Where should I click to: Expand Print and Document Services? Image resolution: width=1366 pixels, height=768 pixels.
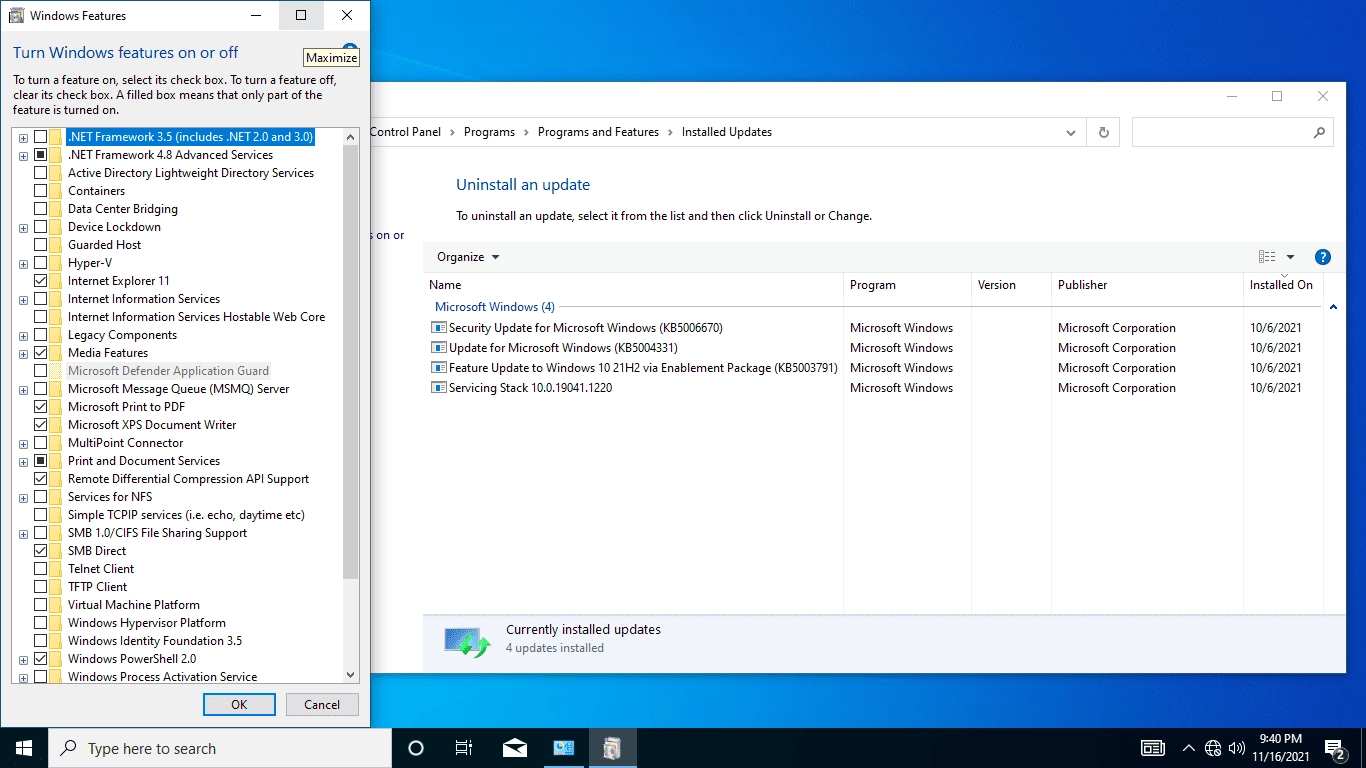pyautogui.click(x=23, y=461)
